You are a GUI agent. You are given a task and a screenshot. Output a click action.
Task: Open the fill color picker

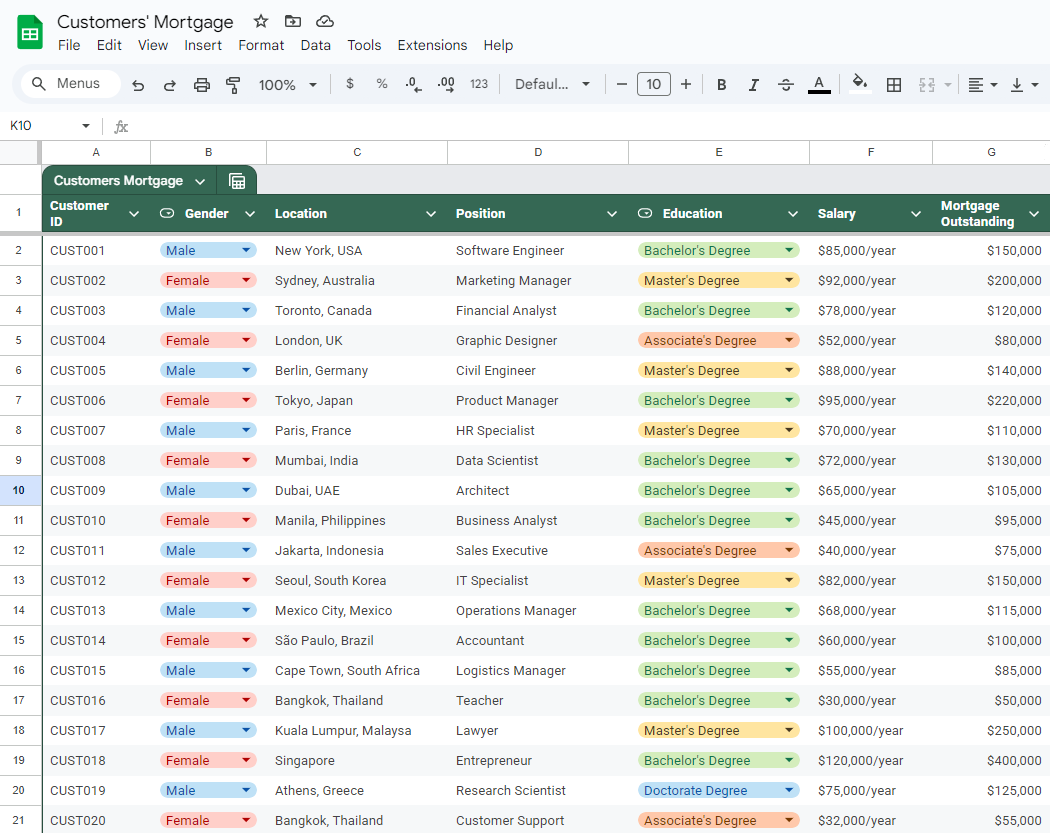pos(859,85)
